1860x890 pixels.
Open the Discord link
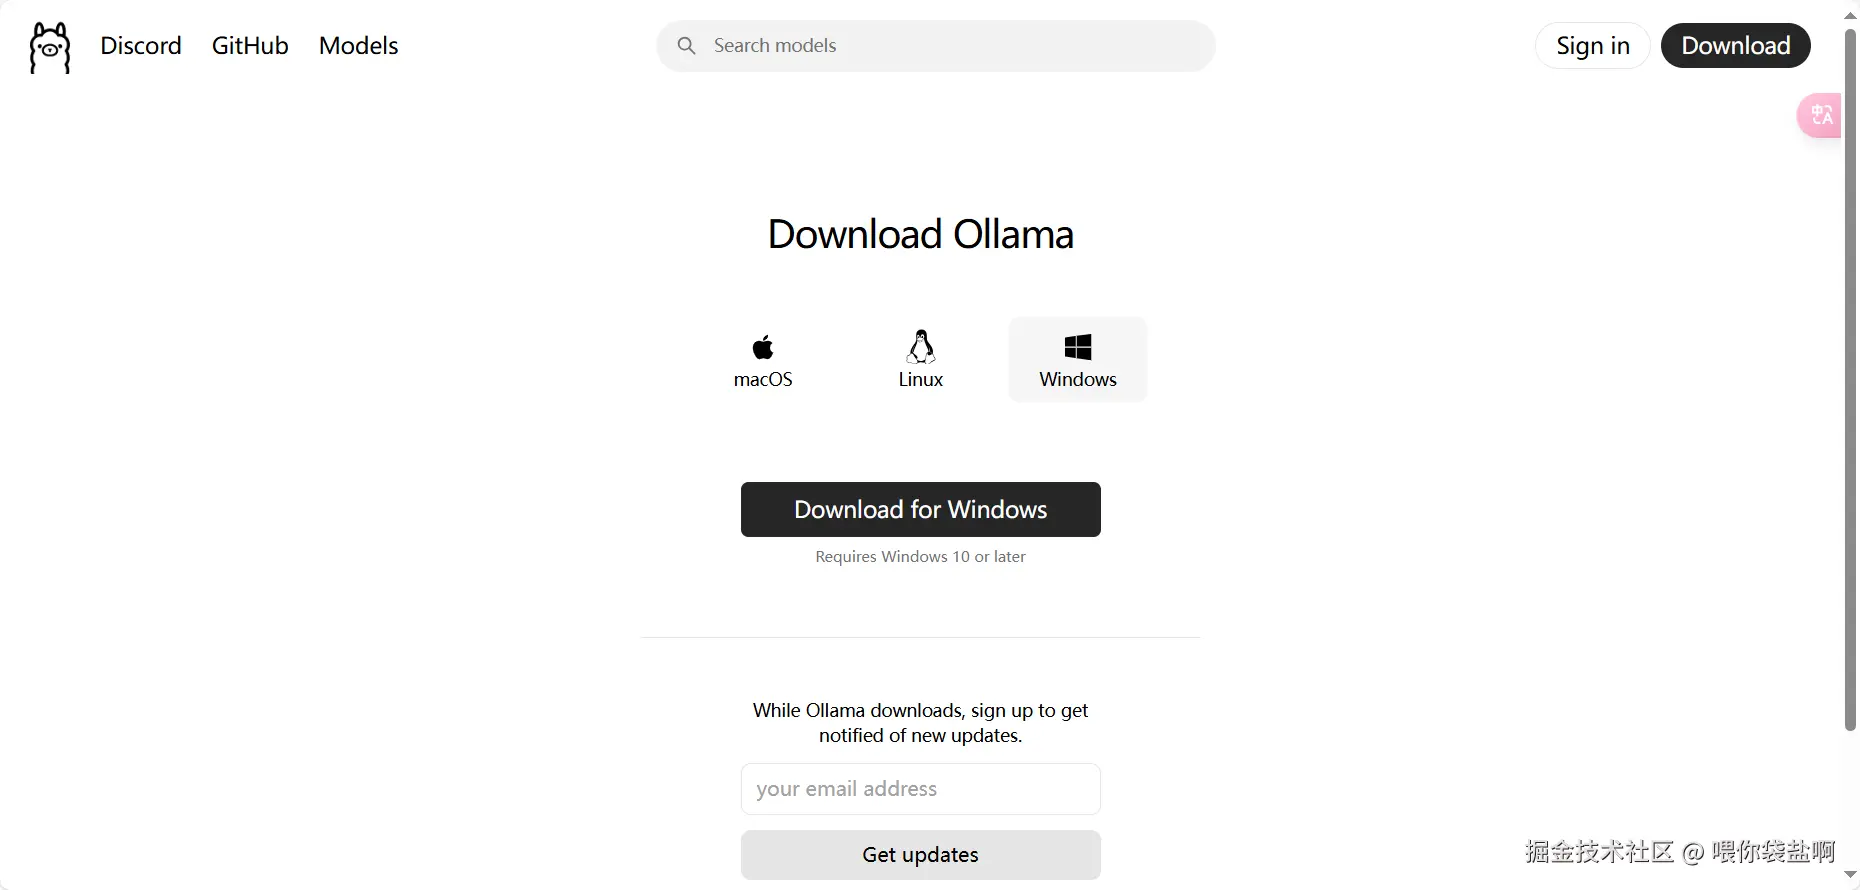click(x=141, y=46)
